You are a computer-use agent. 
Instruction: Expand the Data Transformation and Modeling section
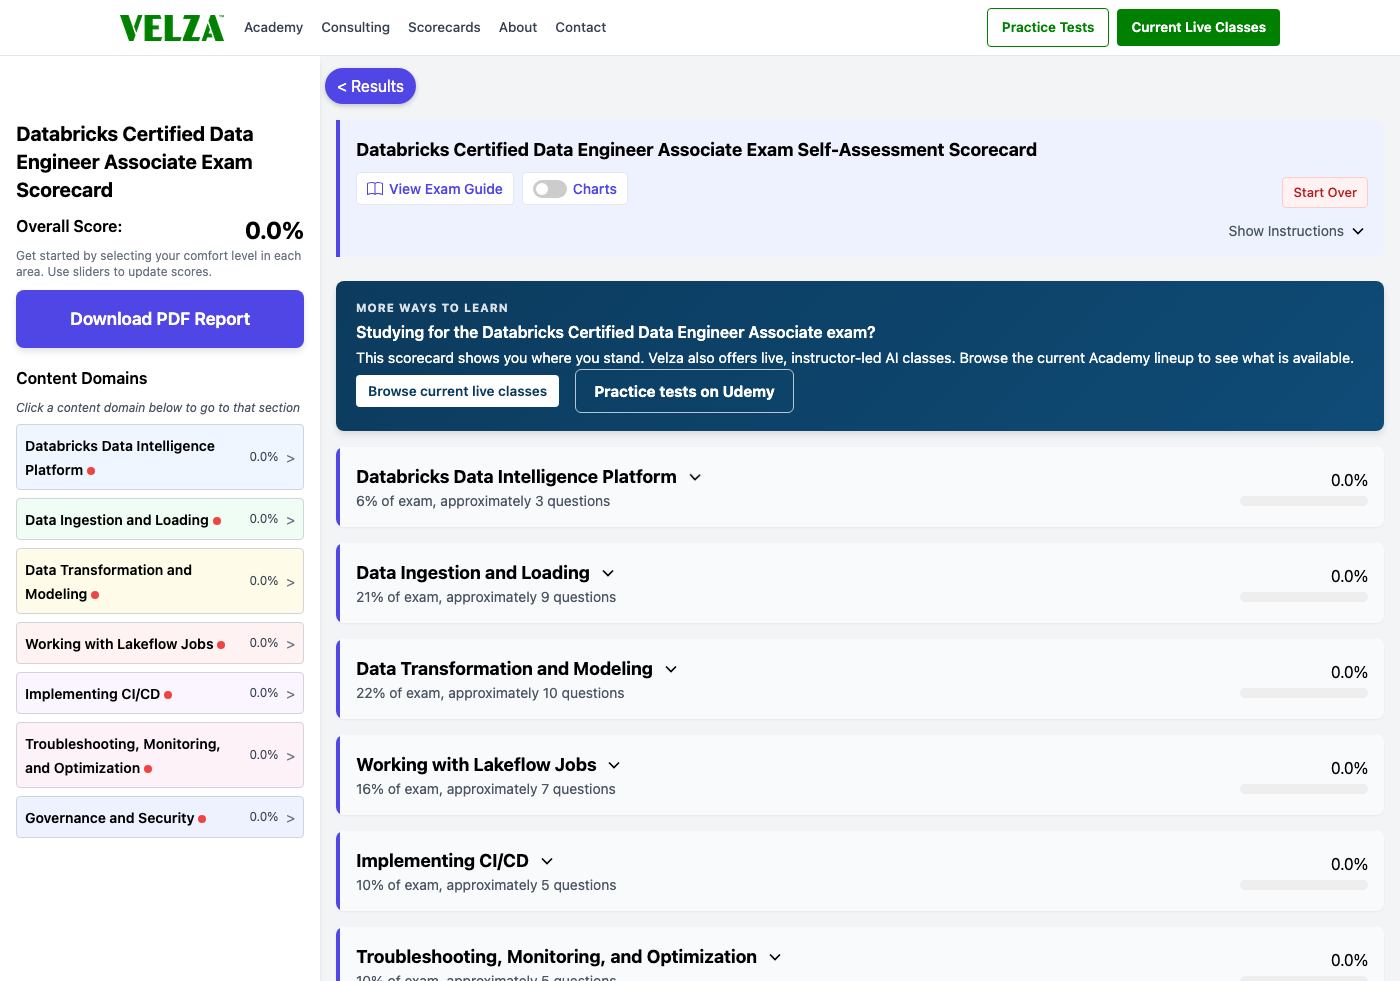[671, 669]
